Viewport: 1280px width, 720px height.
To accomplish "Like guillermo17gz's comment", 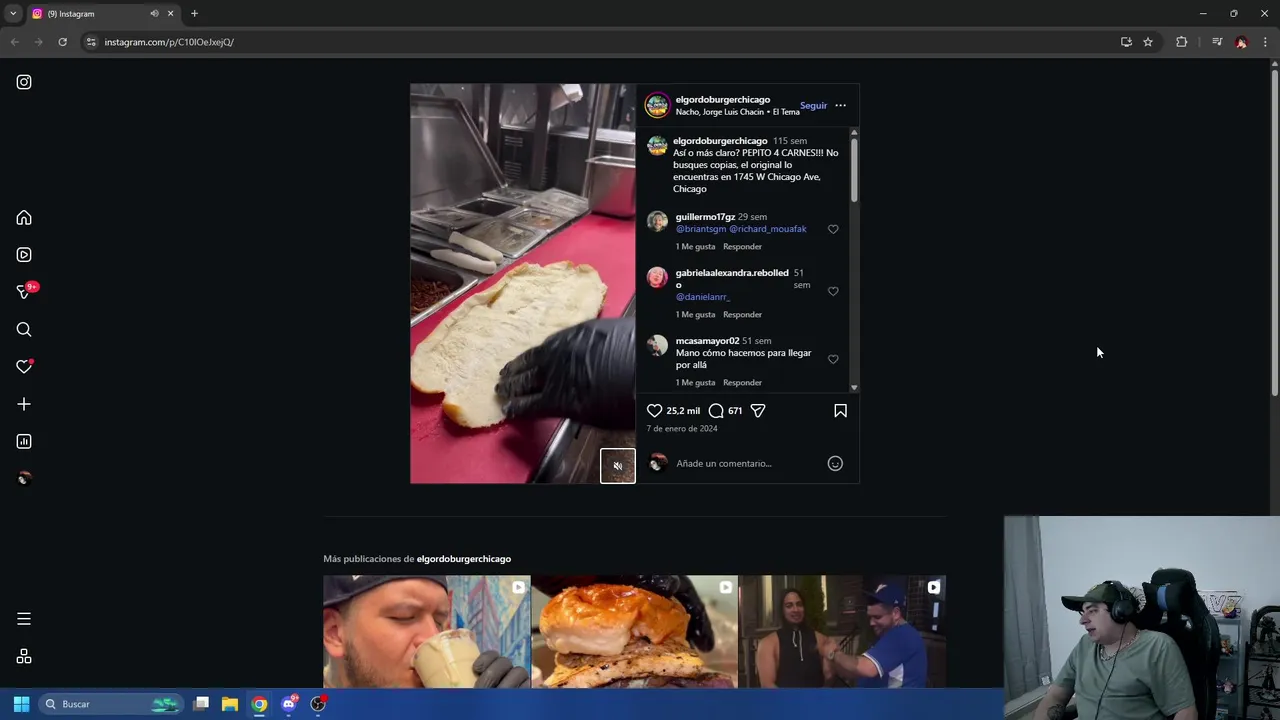I will pos(833,229).
